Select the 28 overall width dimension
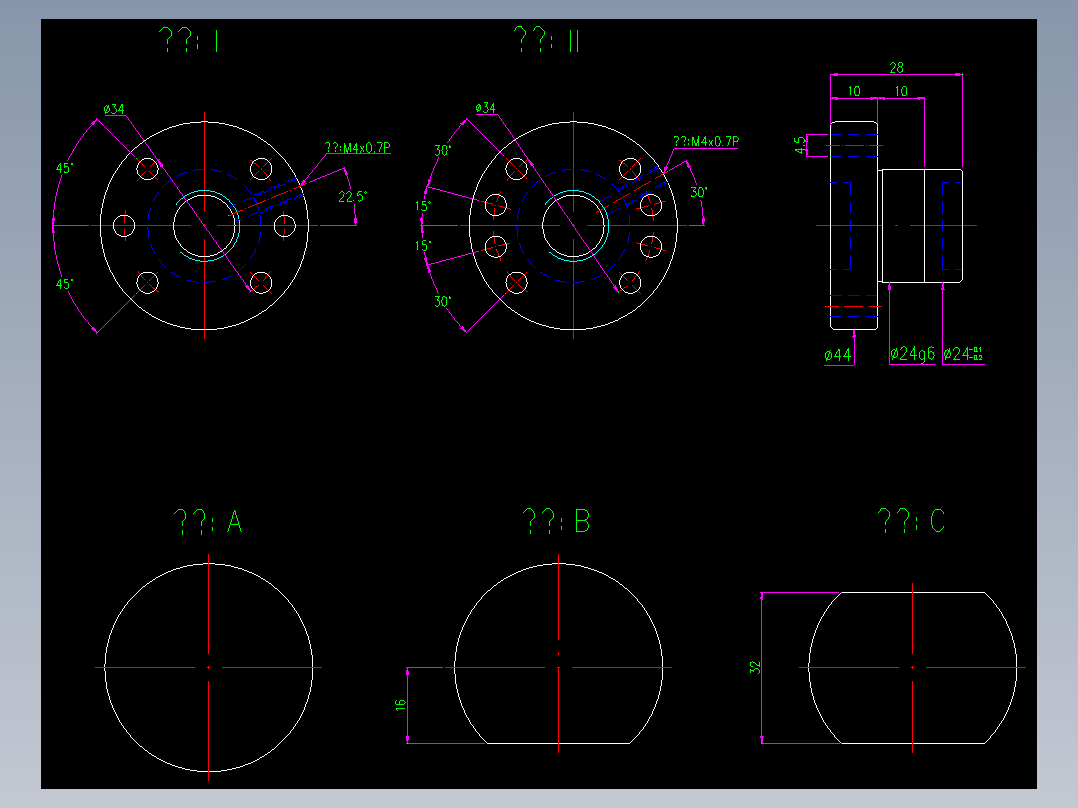1078x808 pixels. (895, 67)
